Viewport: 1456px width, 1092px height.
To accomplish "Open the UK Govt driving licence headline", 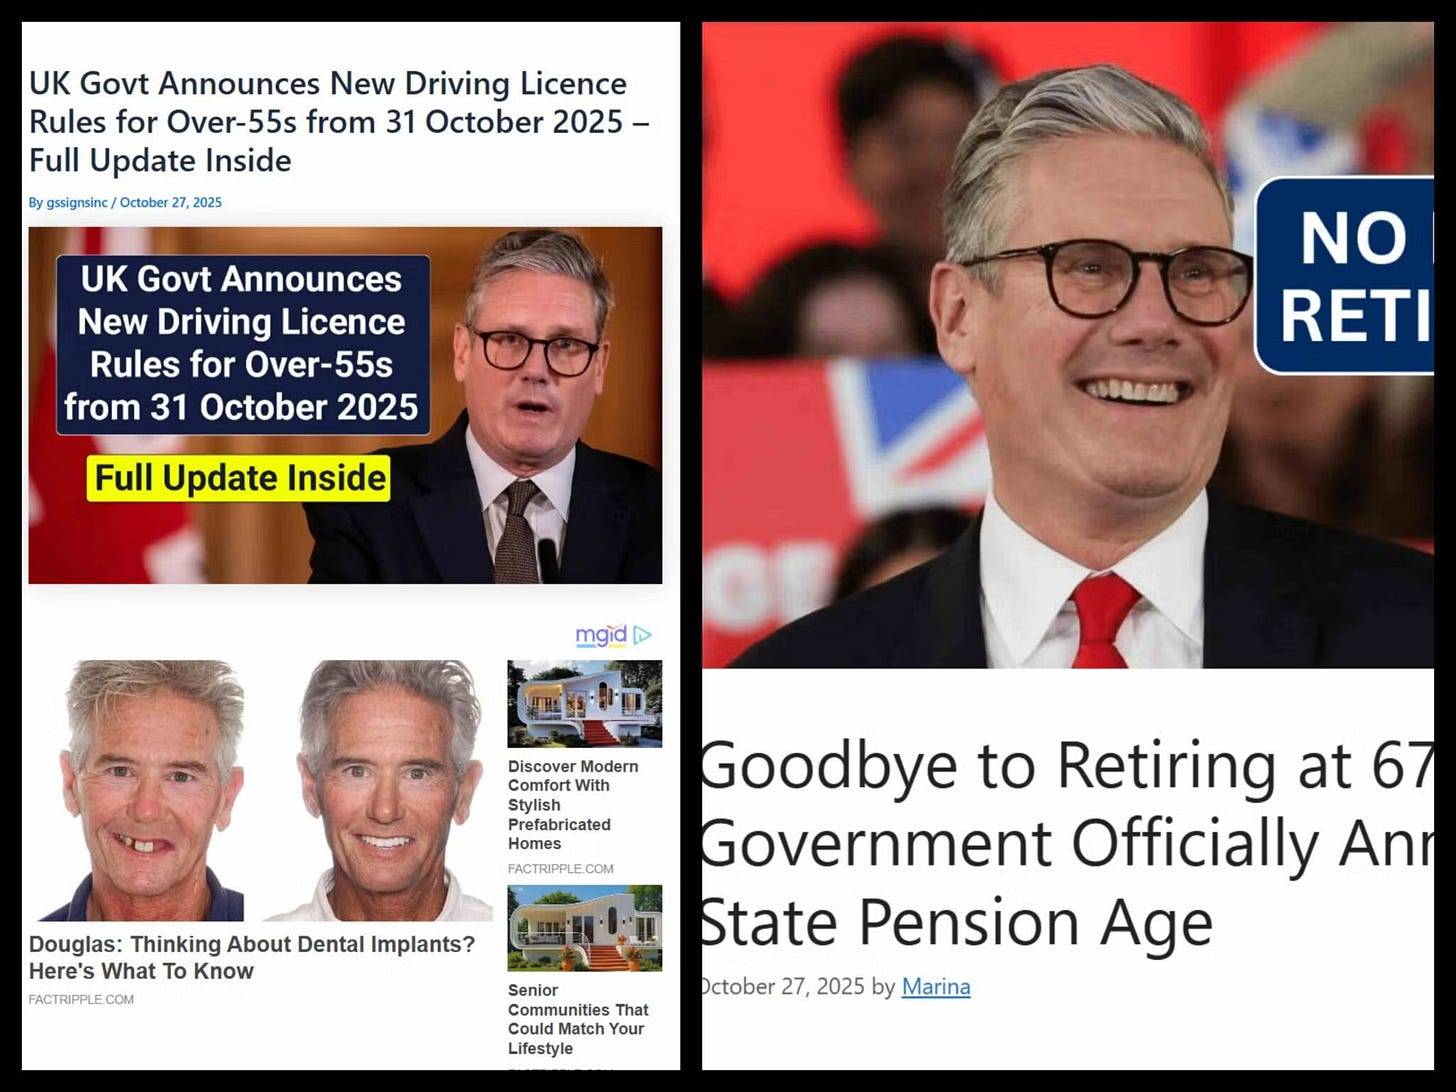I will coord(339,122).
